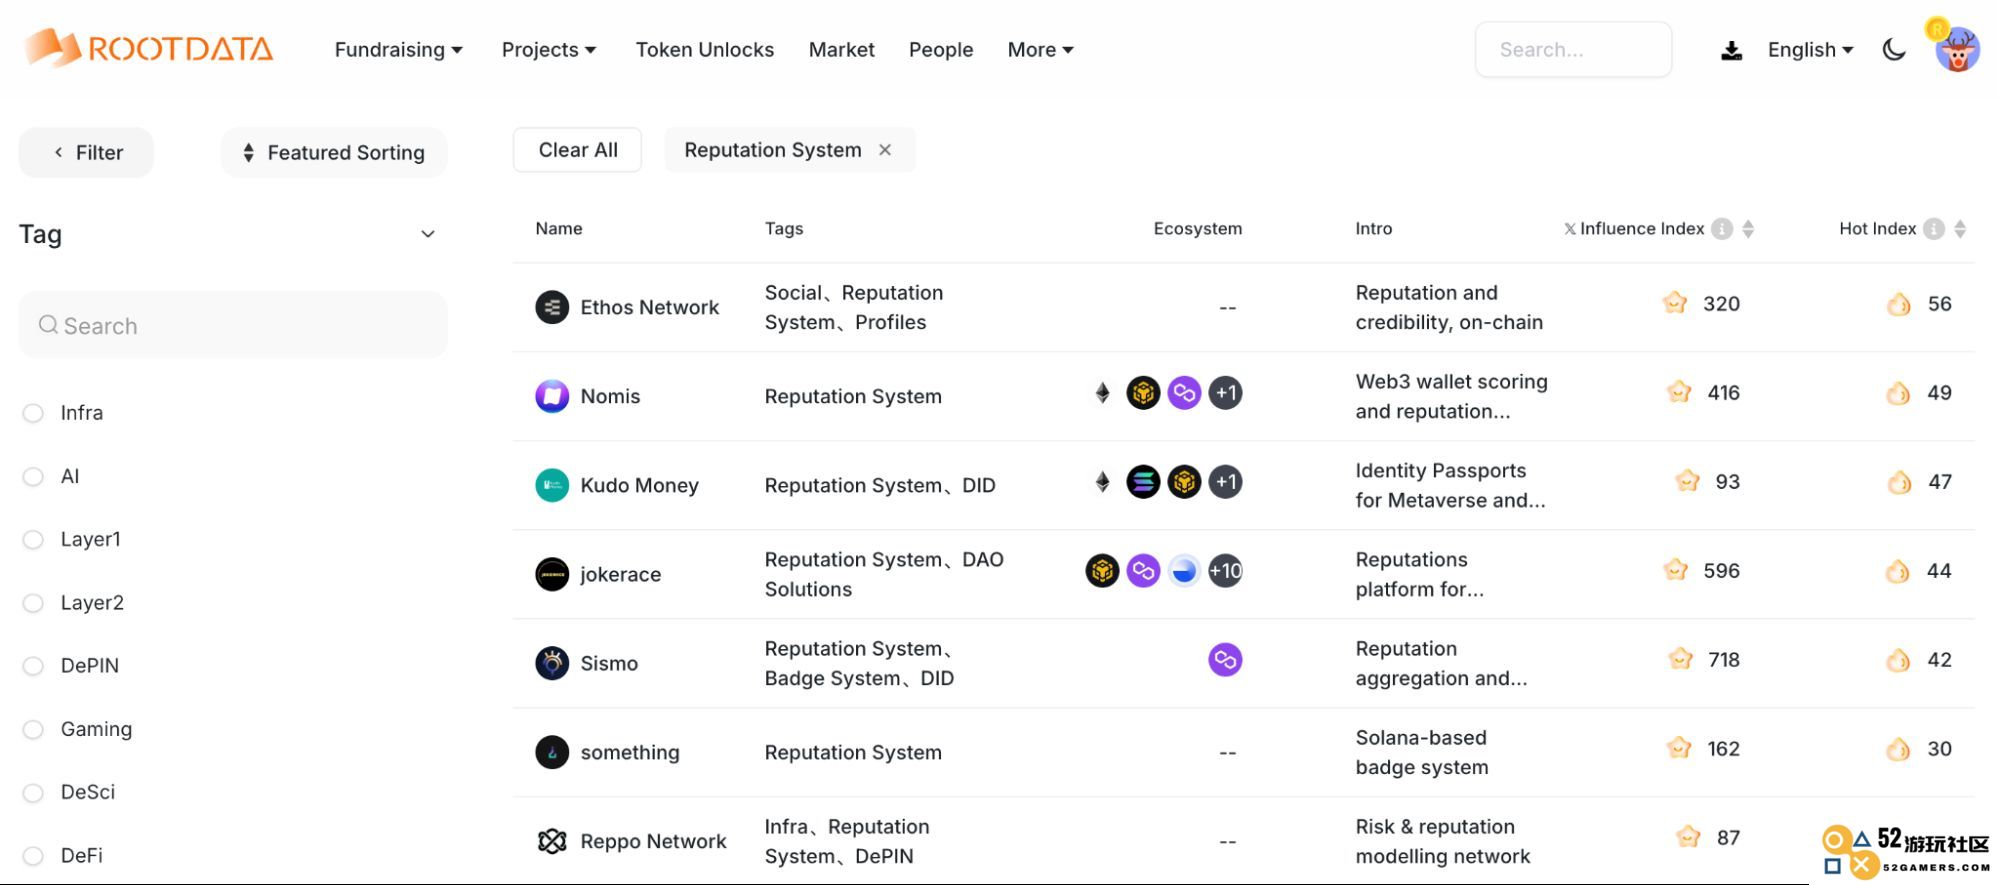Select the Gaming tag radio
The width and height of the screenshot is (1999, 885).
[33, 730]
